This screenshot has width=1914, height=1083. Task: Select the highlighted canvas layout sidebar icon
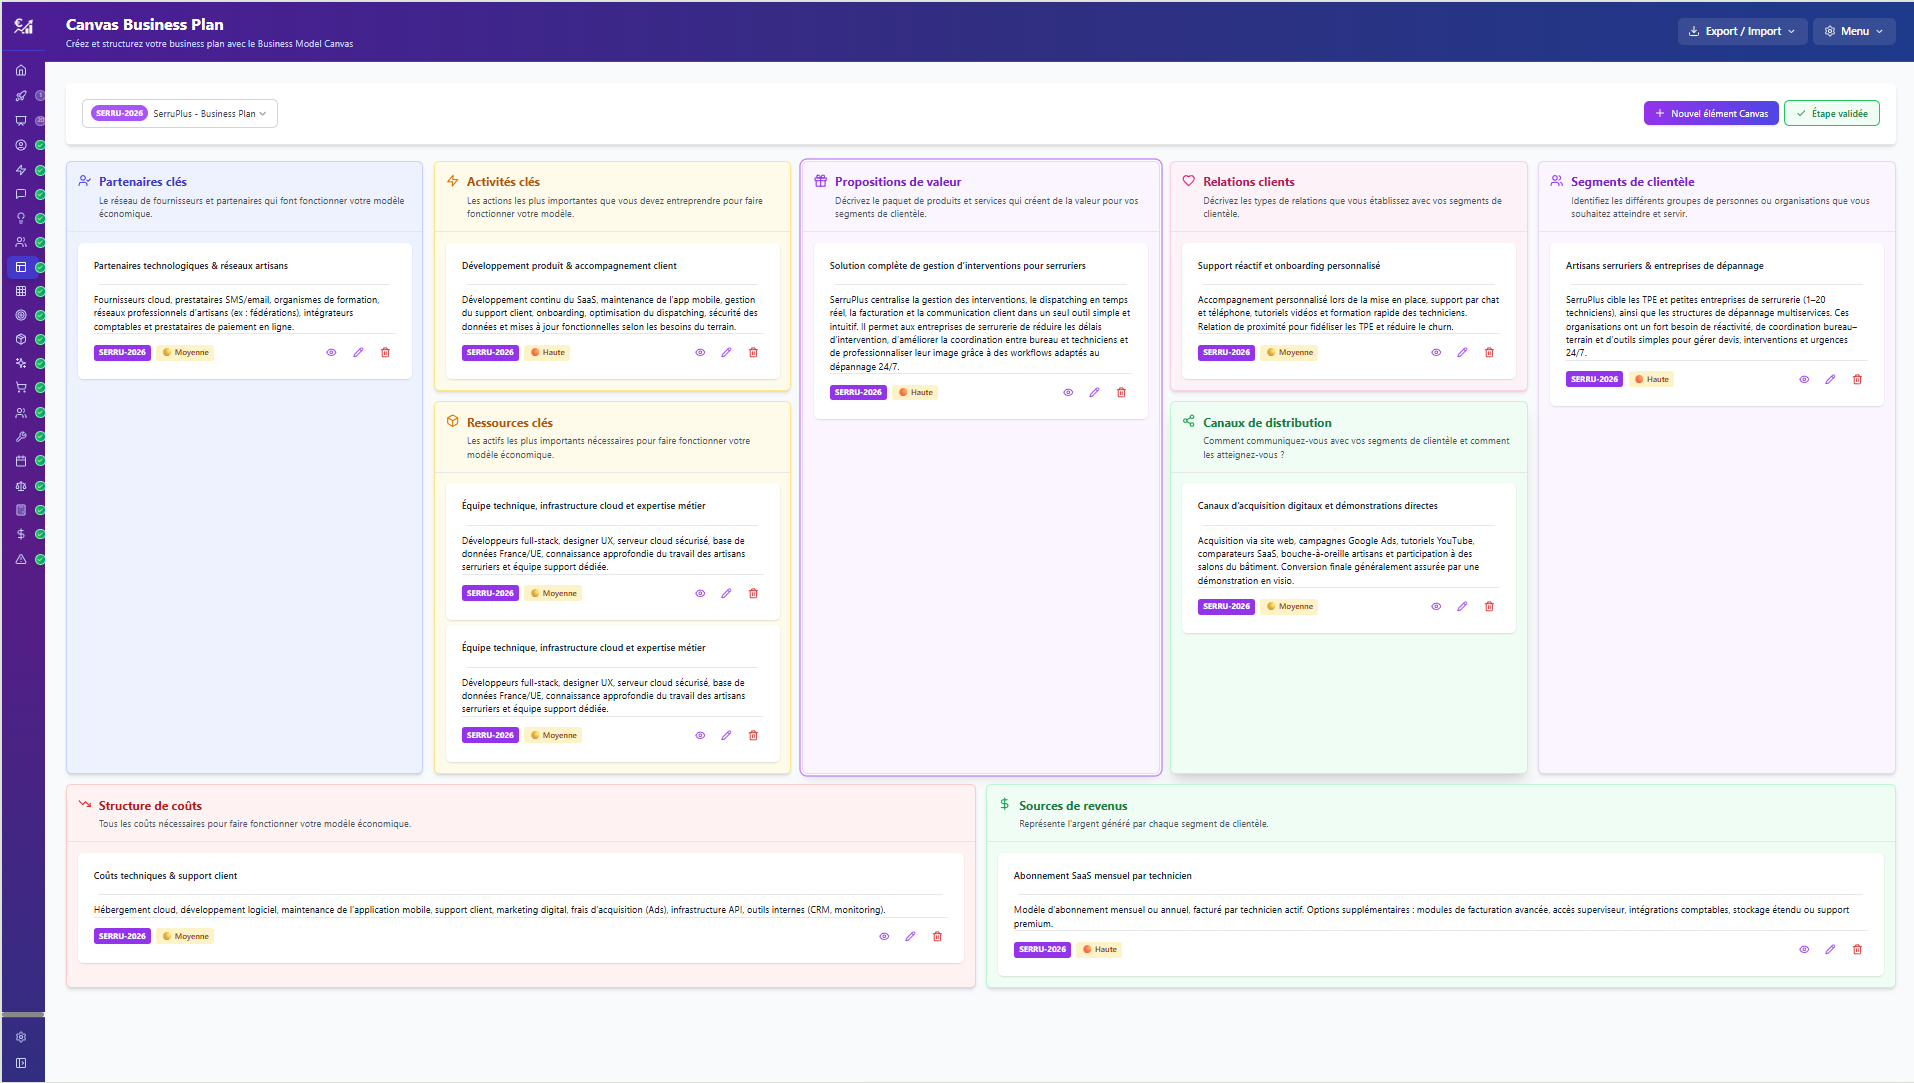click(21, 267)
